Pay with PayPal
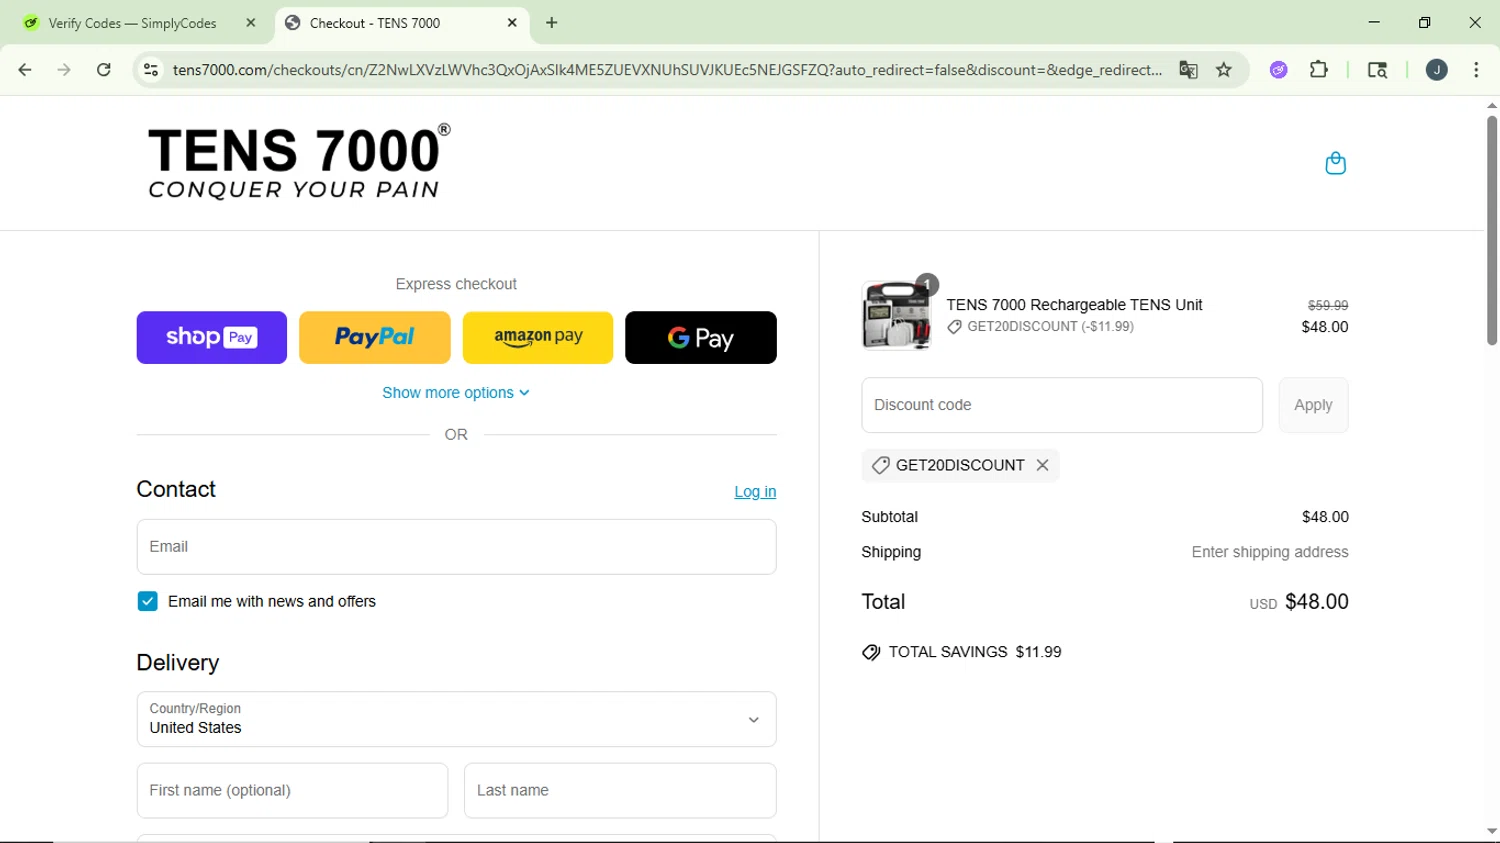This screenshot has width=1500, height=843. coord(374,337)
